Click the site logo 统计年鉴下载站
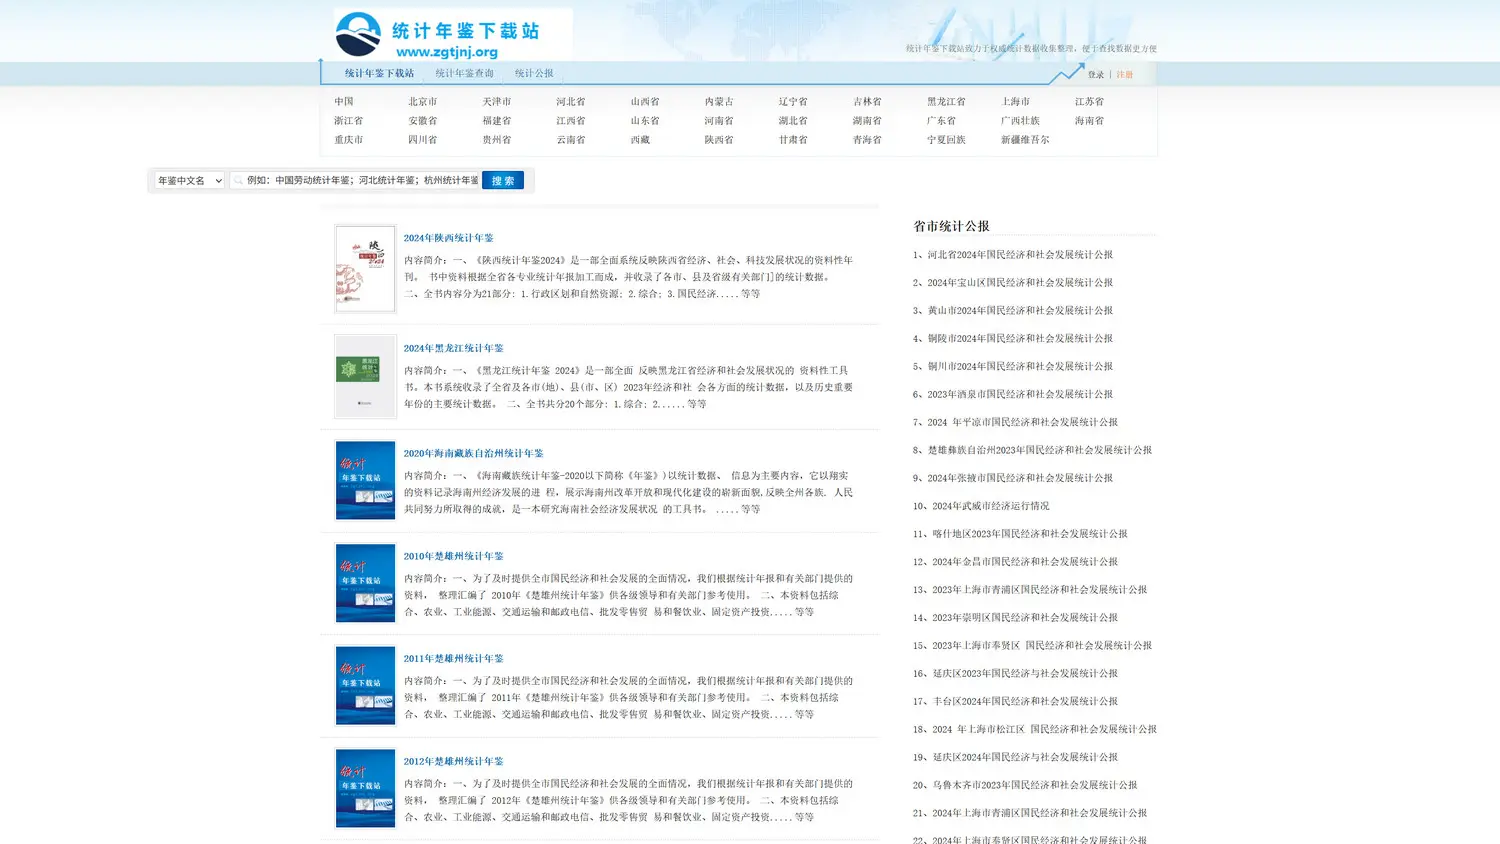This screenshot has height=844, width=1500. coord(453,35)
